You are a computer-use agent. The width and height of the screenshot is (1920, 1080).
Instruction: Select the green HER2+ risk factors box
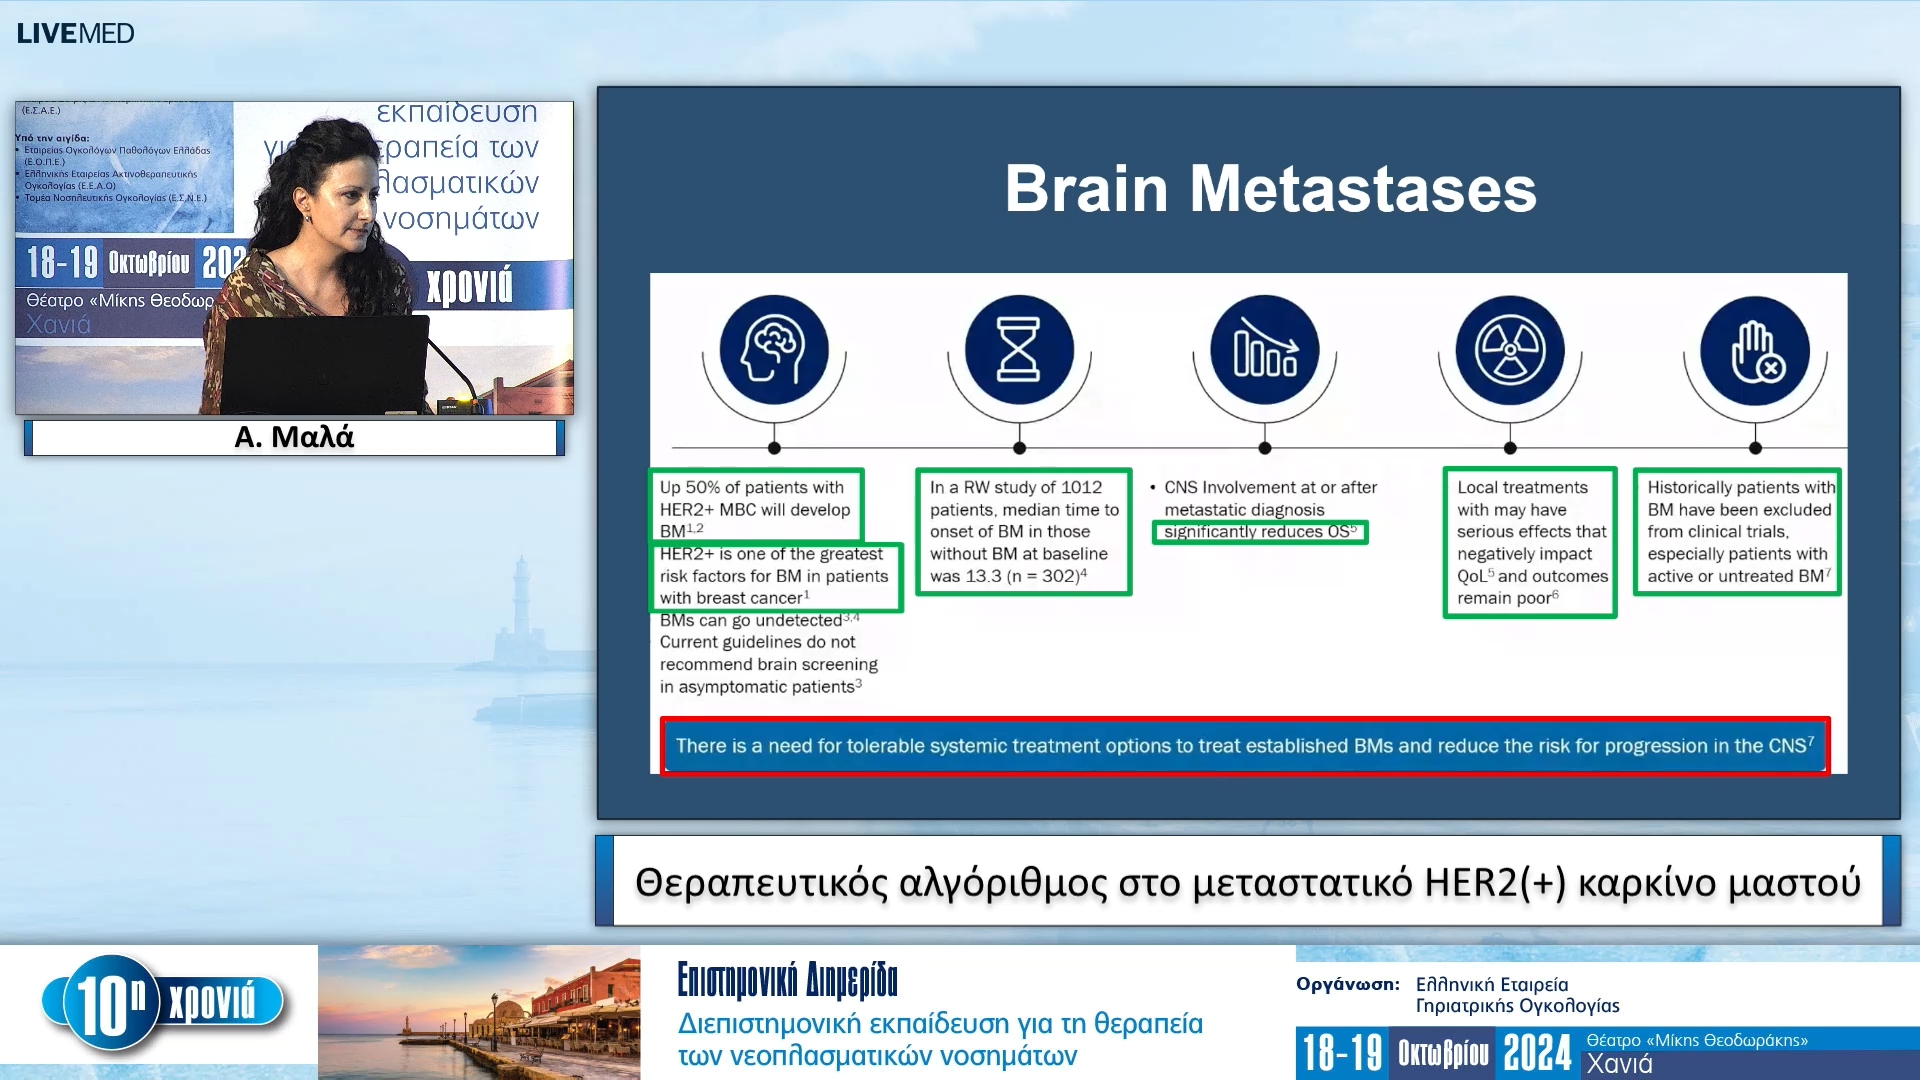click(x=775, y=577)
